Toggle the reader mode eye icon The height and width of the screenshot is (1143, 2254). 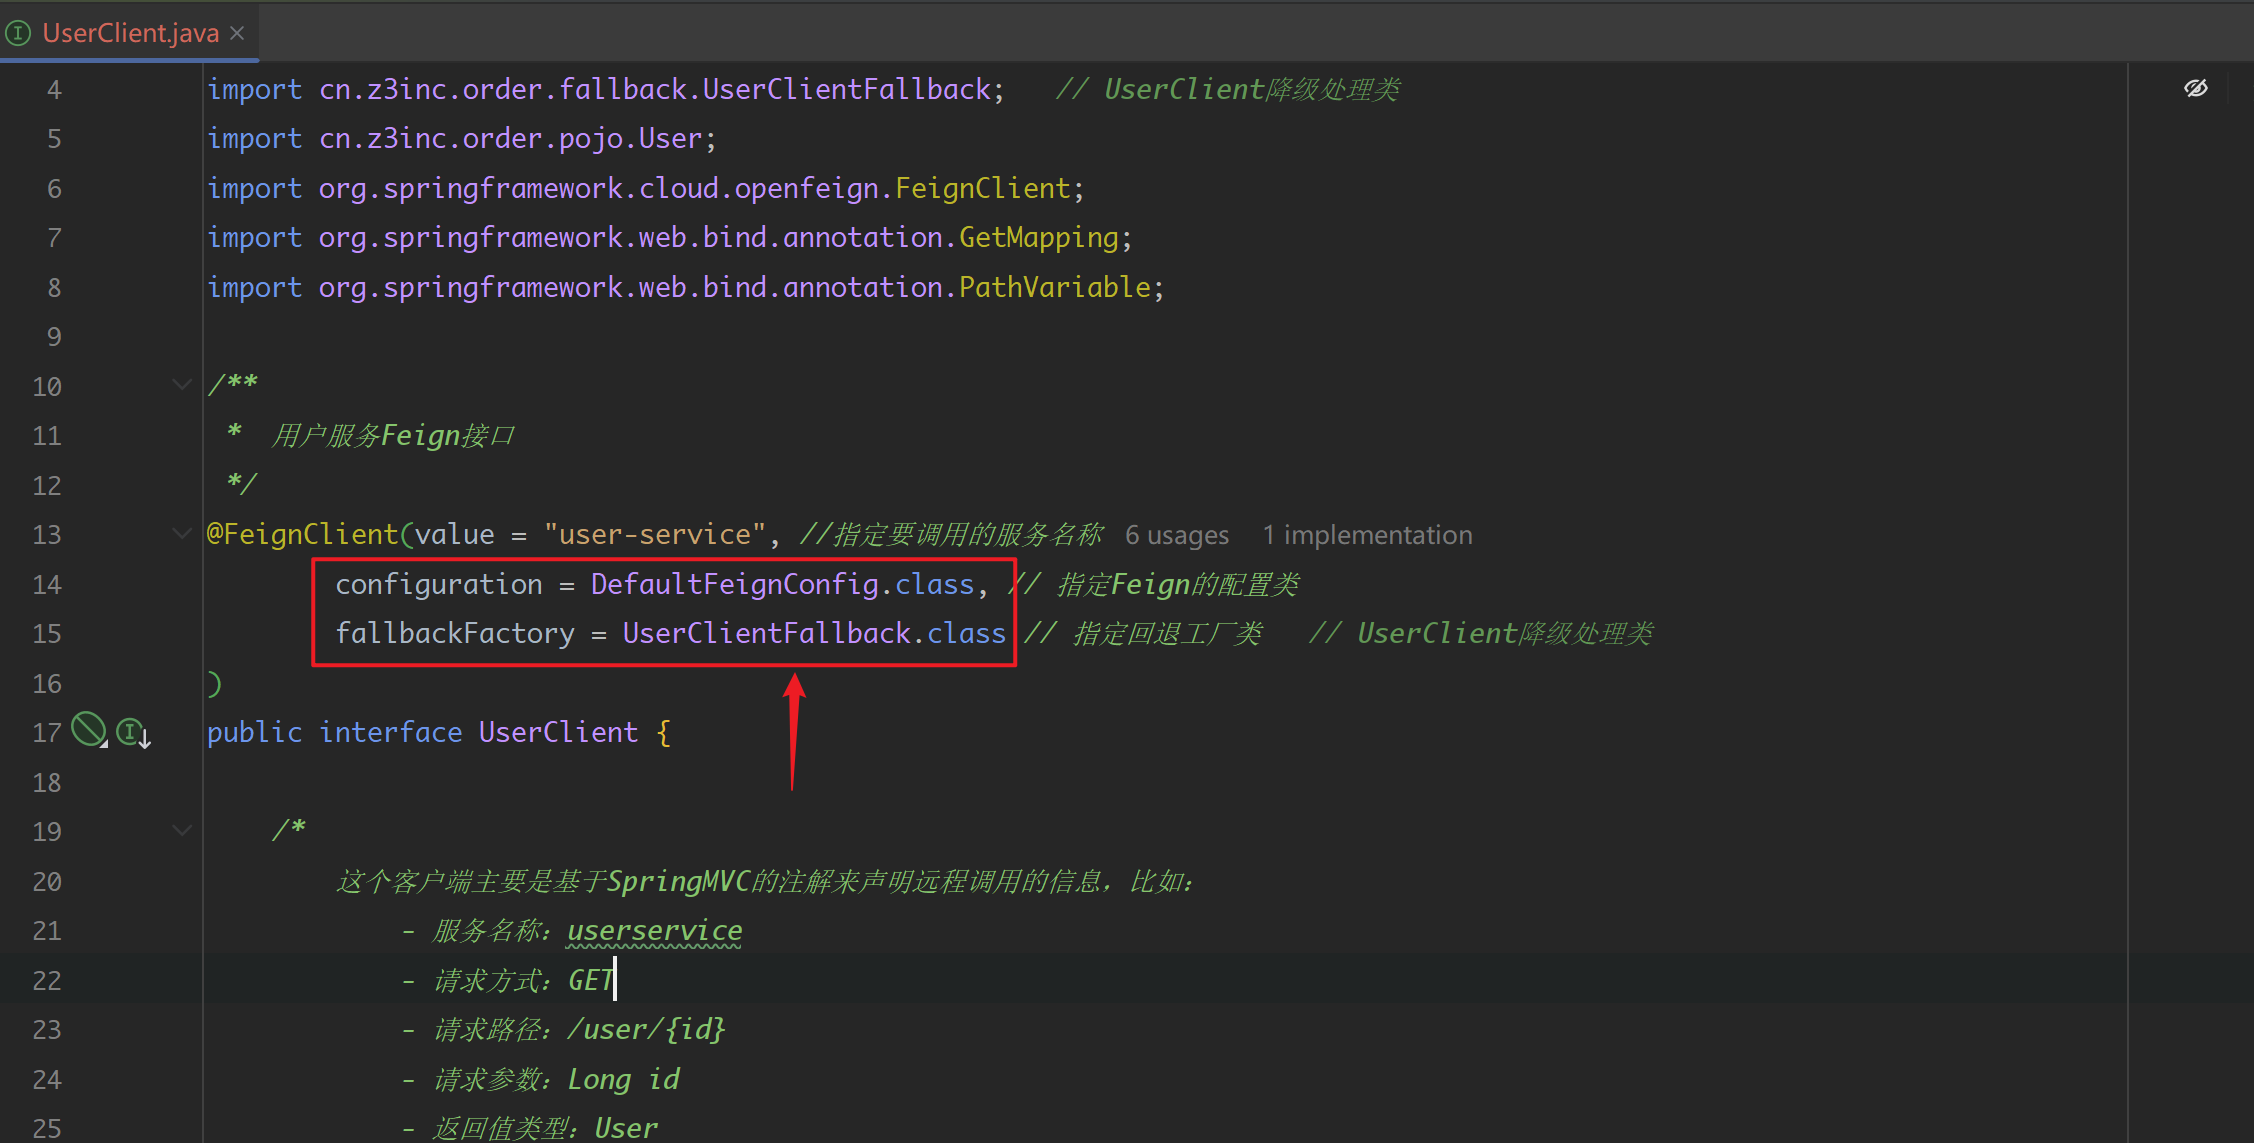[2195, 88]
